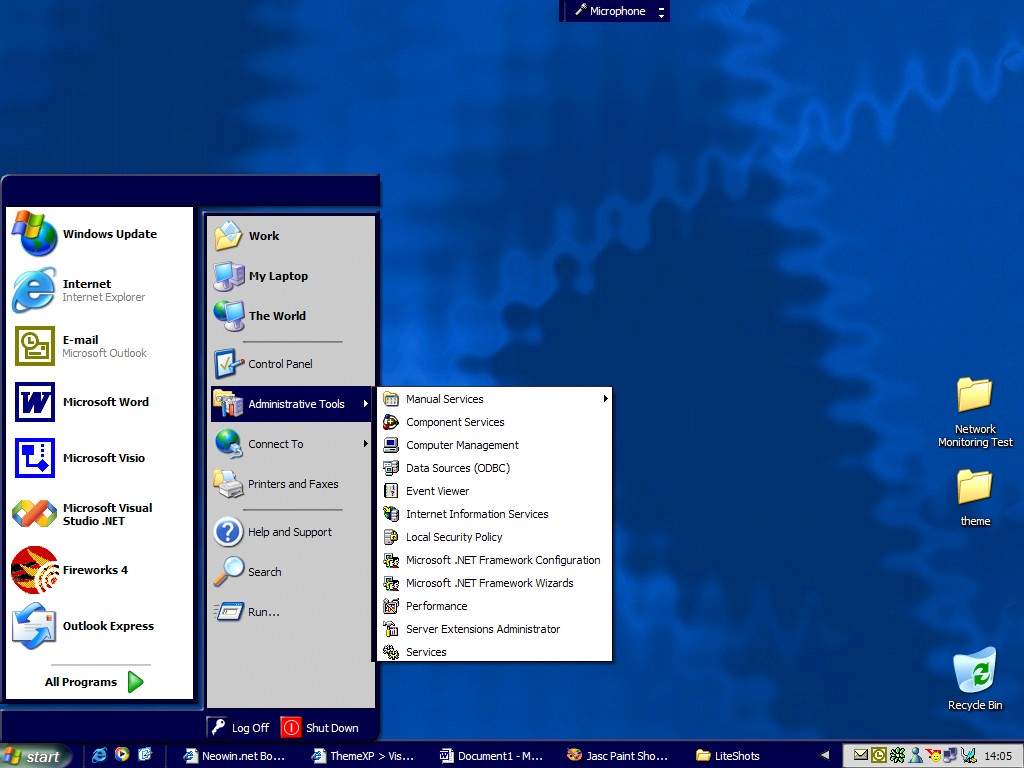Viewport: 1024px width, 768px height.
Task: Switch to the Neowin.net taskbar window
Action: 235,756
